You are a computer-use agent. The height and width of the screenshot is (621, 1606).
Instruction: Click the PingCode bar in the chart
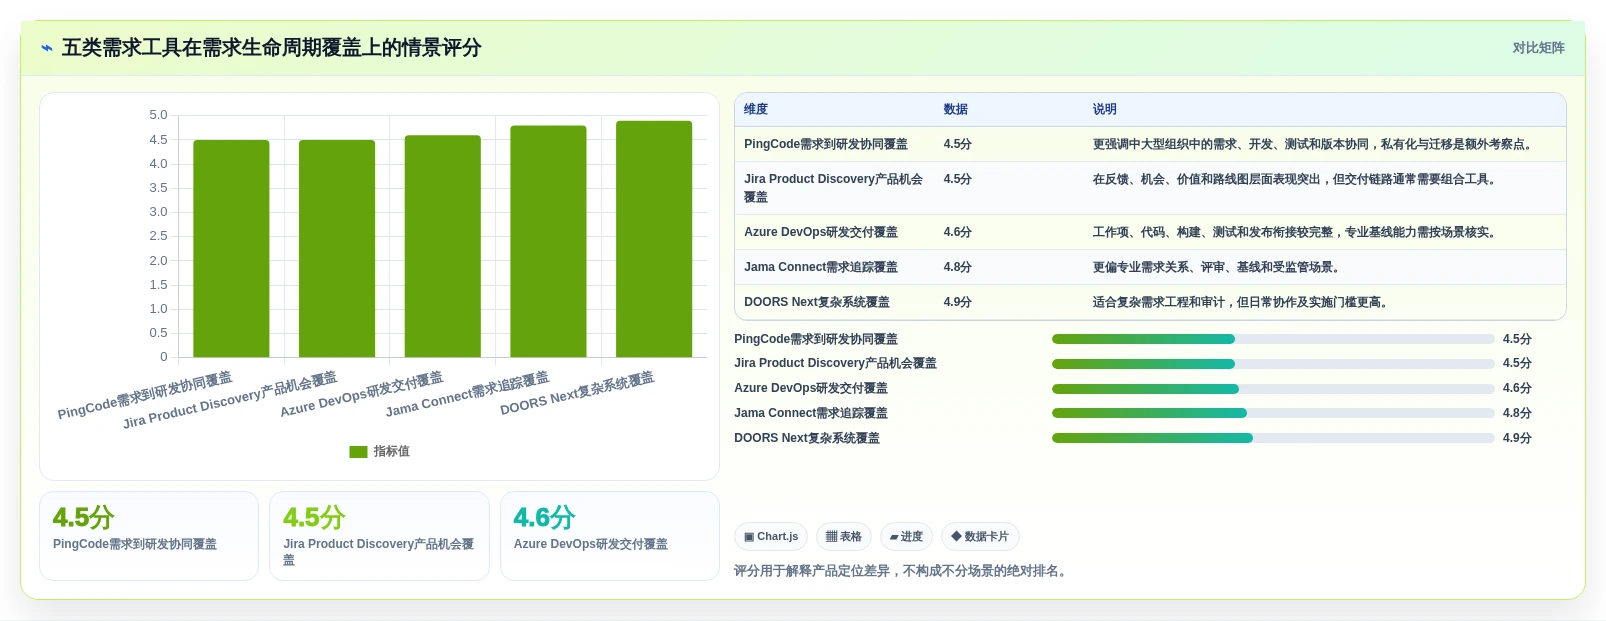coord(231,249)
